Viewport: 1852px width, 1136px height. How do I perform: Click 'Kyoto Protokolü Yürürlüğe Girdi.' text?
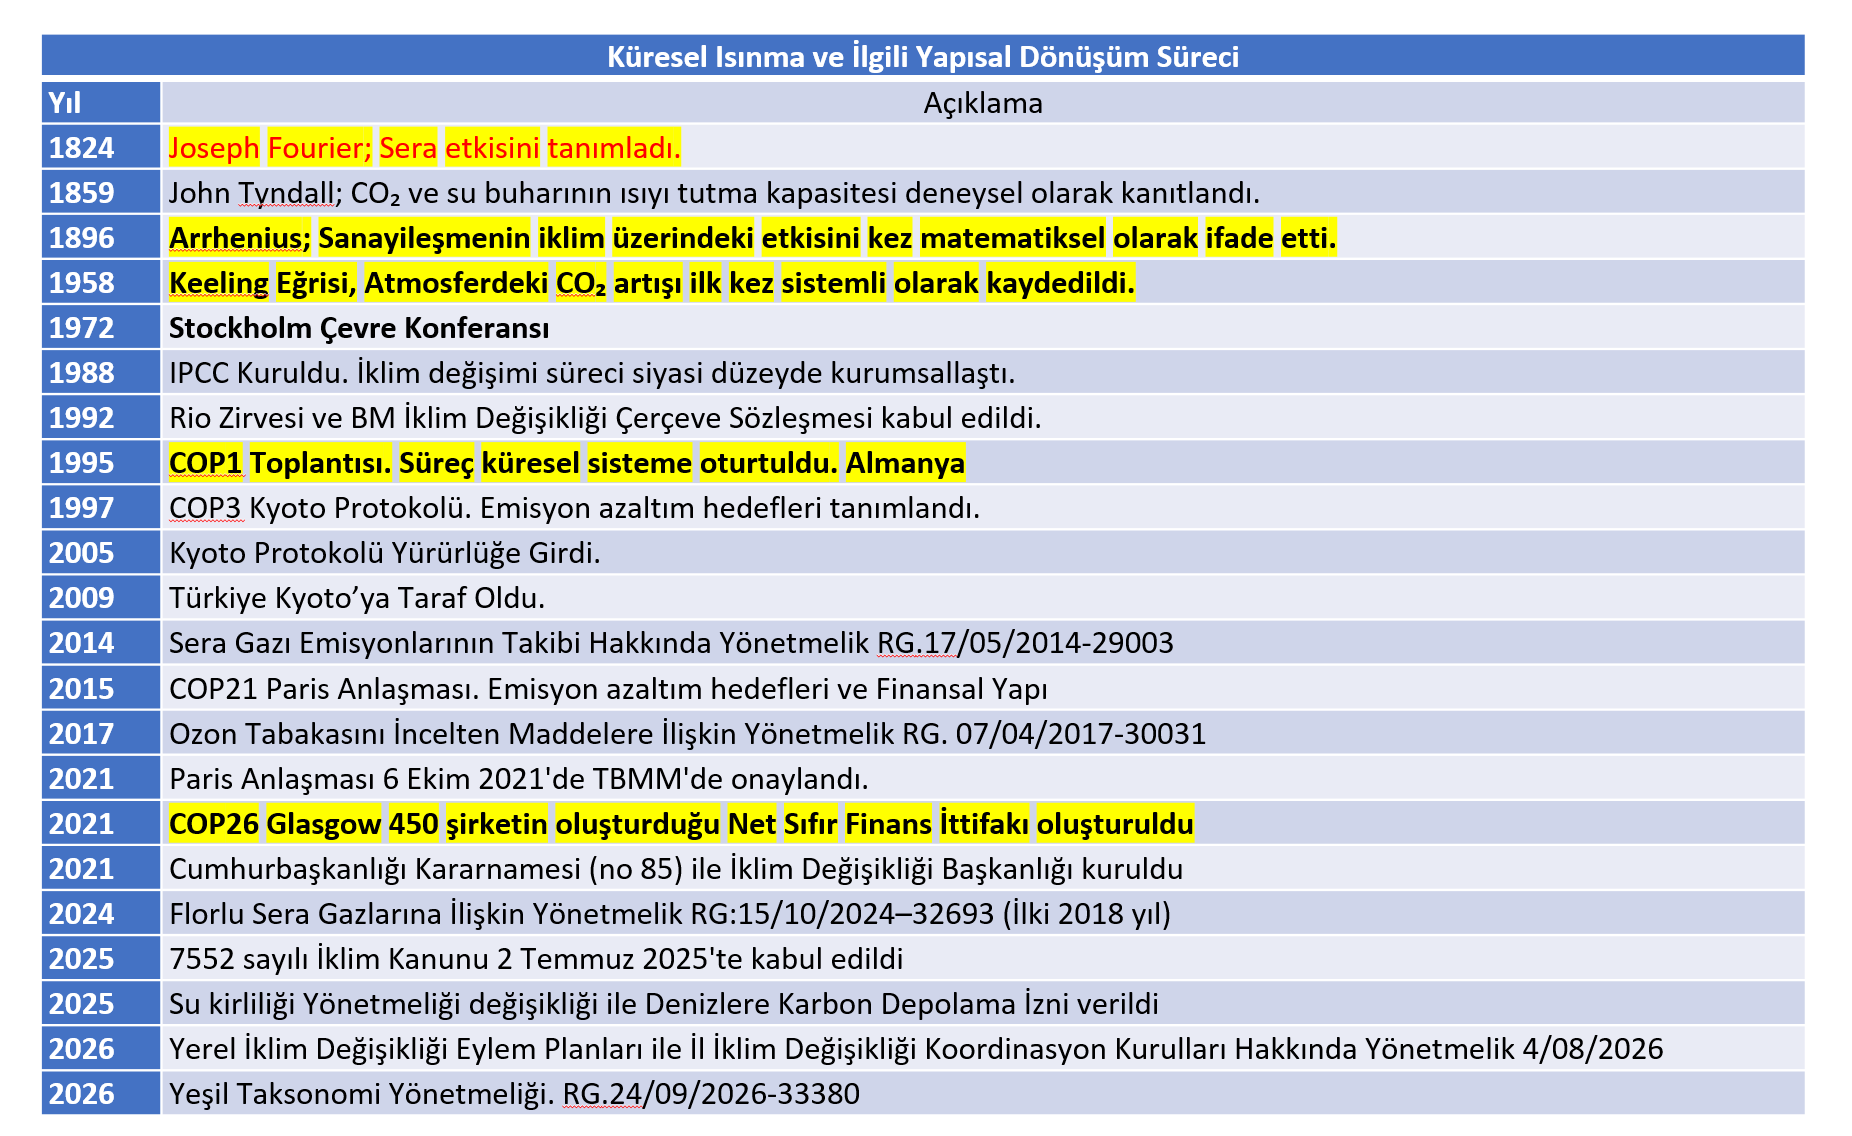(384, 553)
